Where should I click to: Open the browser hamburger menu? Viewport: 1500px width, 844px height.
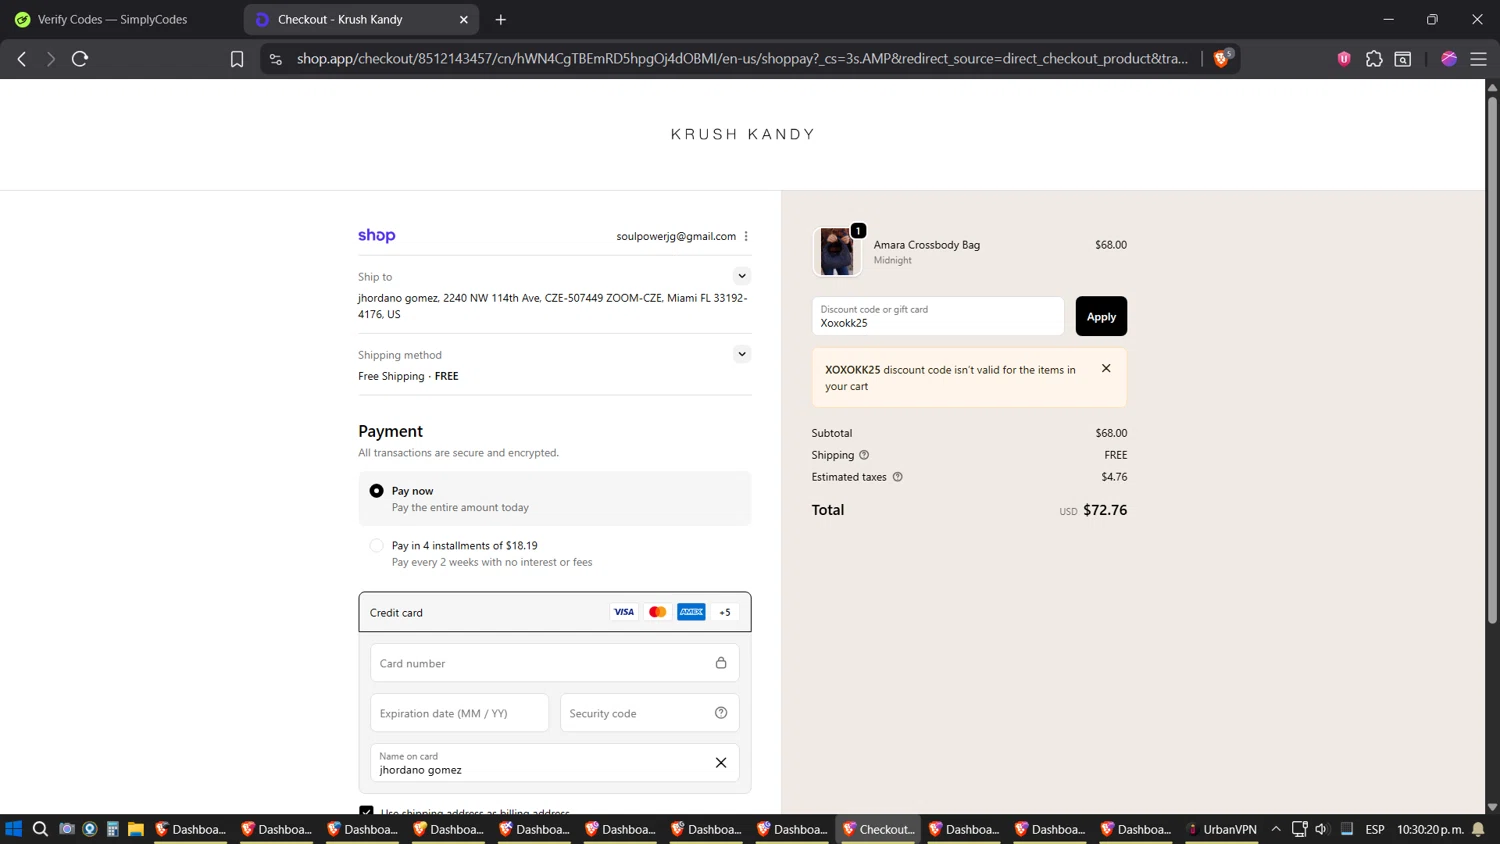pyautogui.click(x=1478, y=59)
